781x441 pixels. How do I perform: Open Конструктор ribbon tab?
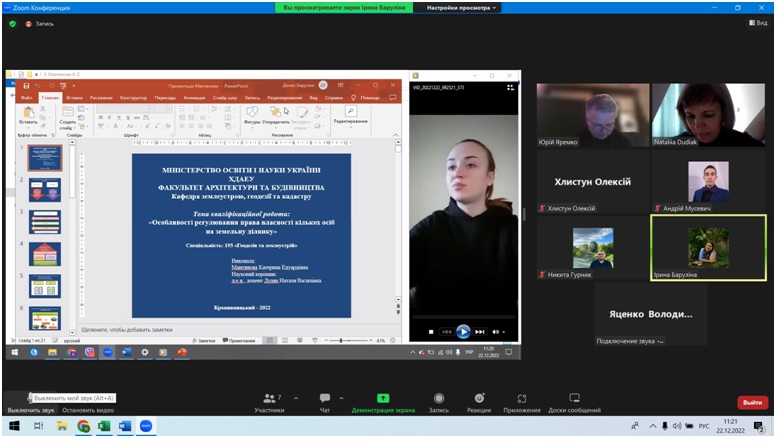click(133, 98)
